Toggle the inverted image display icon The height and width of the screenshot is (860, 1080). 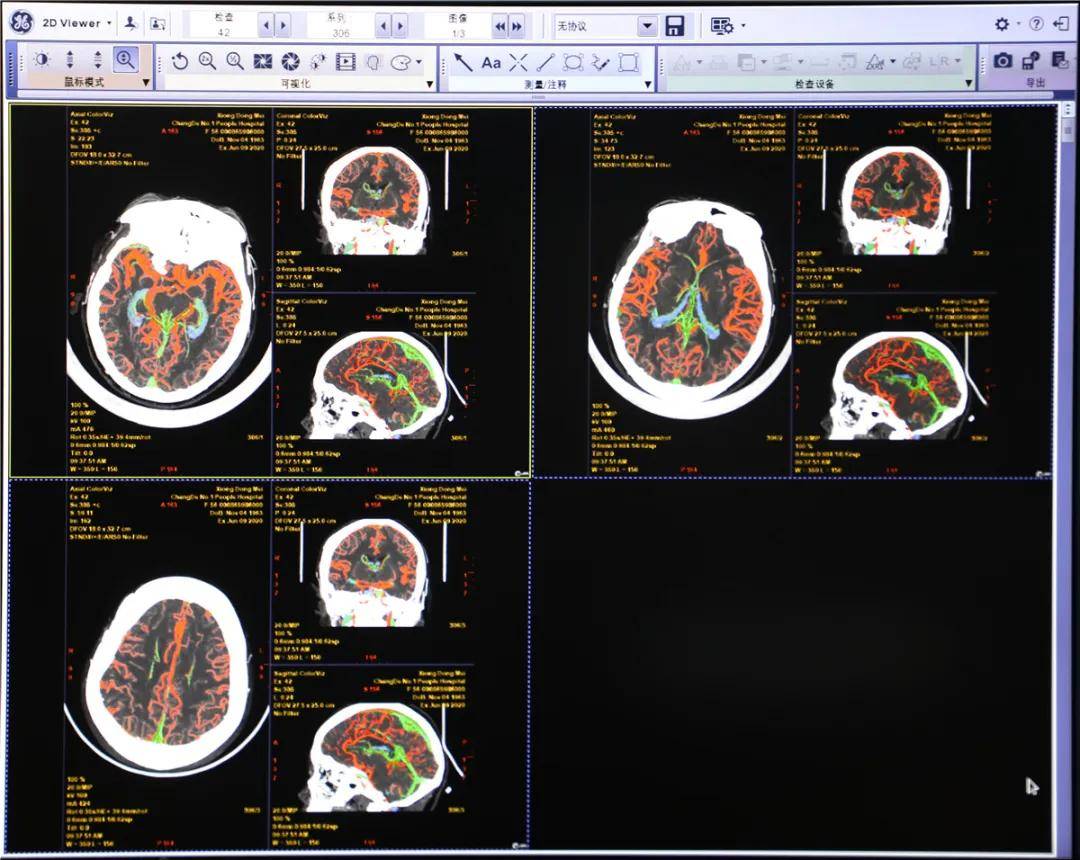263,62
